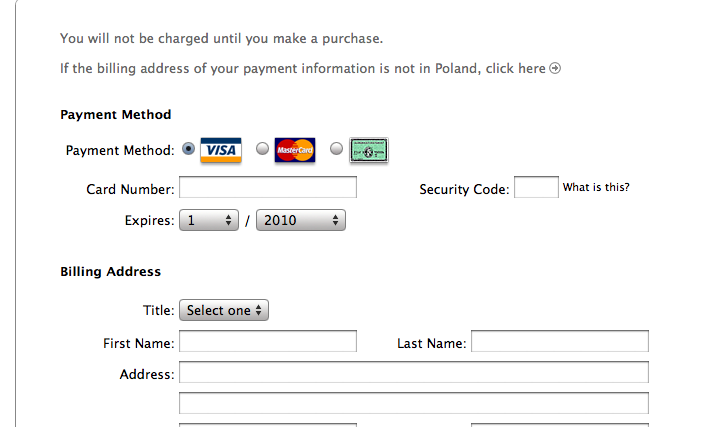Image resolution: width=718 pixels, height=427 pixels.
Task: Click the partially visible left field below Address
Action: 268,425
